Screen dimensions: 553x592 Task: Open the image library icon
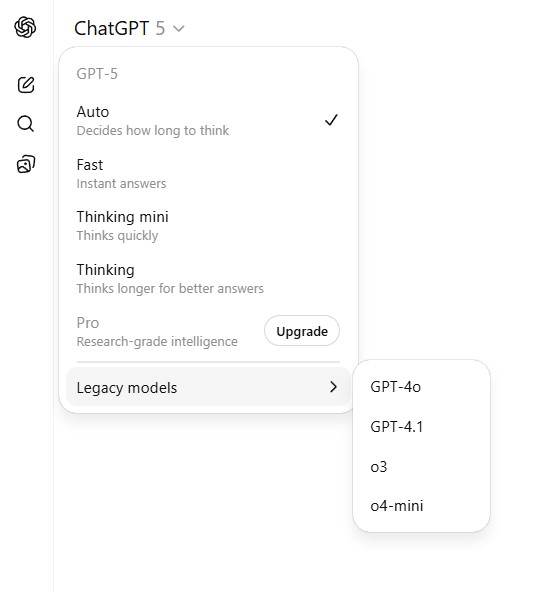click(x=26, y=164)
